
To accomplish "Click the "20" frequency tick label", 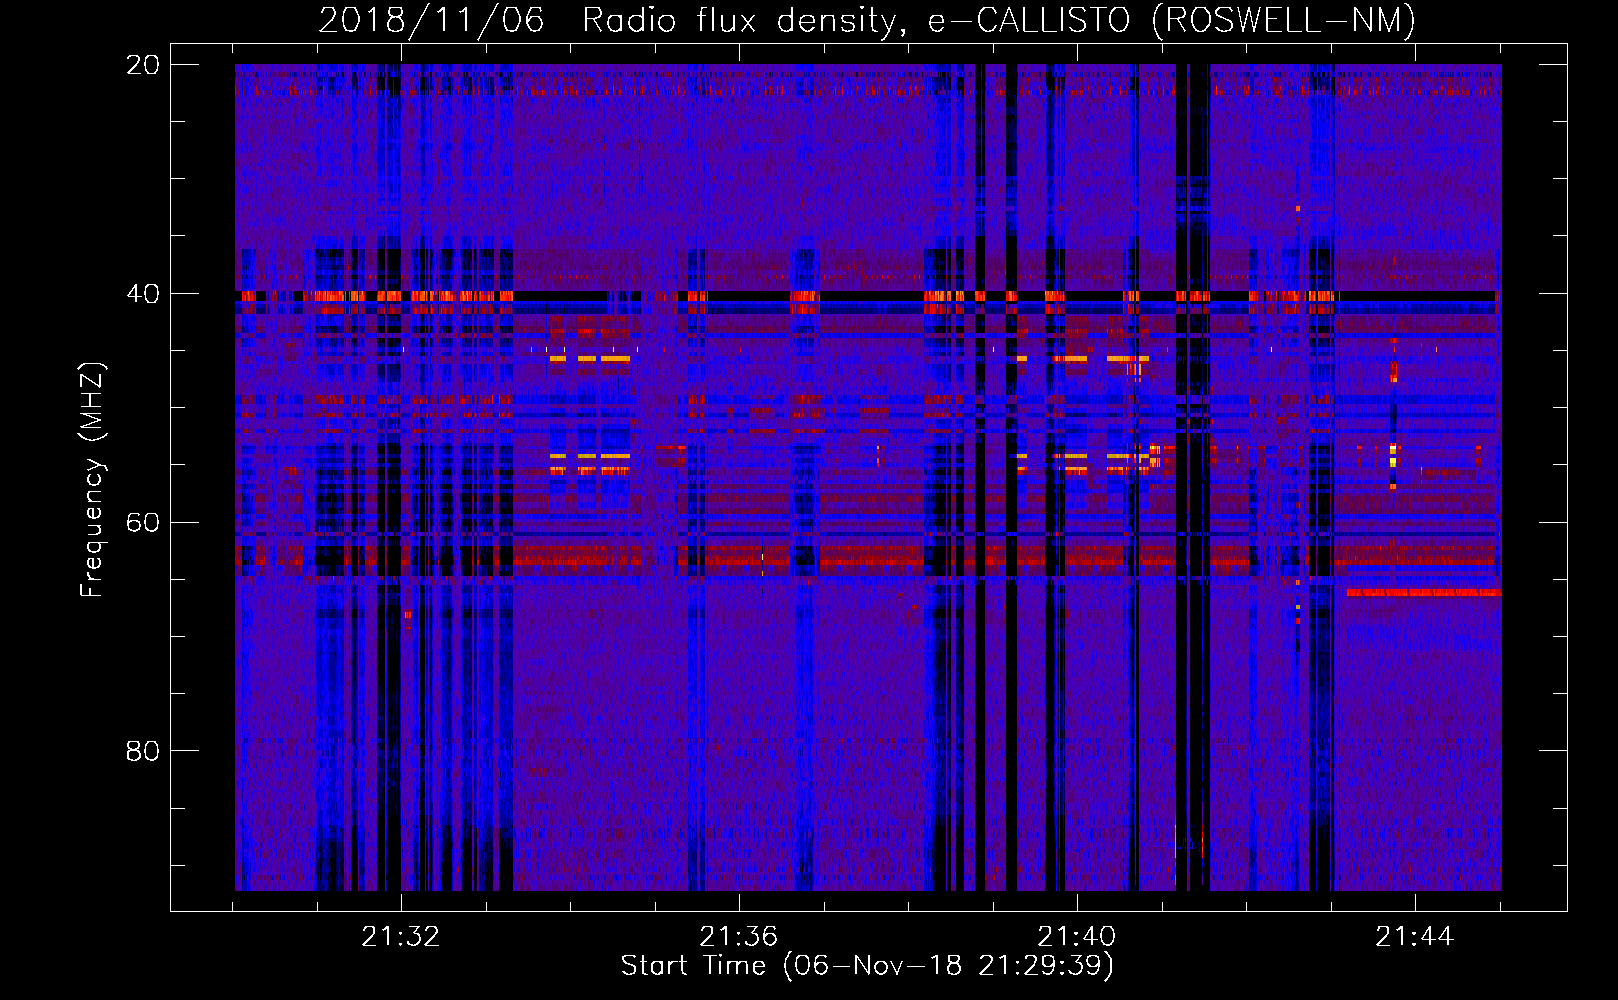I will (x=143, y=65).
